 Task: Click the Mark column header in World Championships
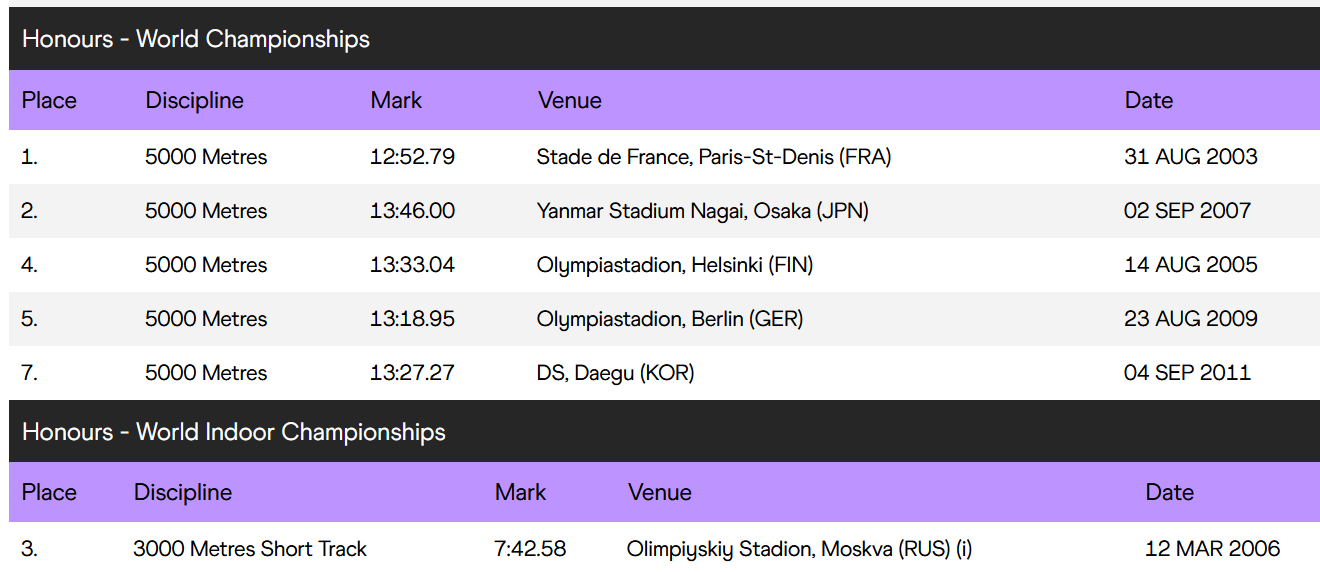[396, 100]
